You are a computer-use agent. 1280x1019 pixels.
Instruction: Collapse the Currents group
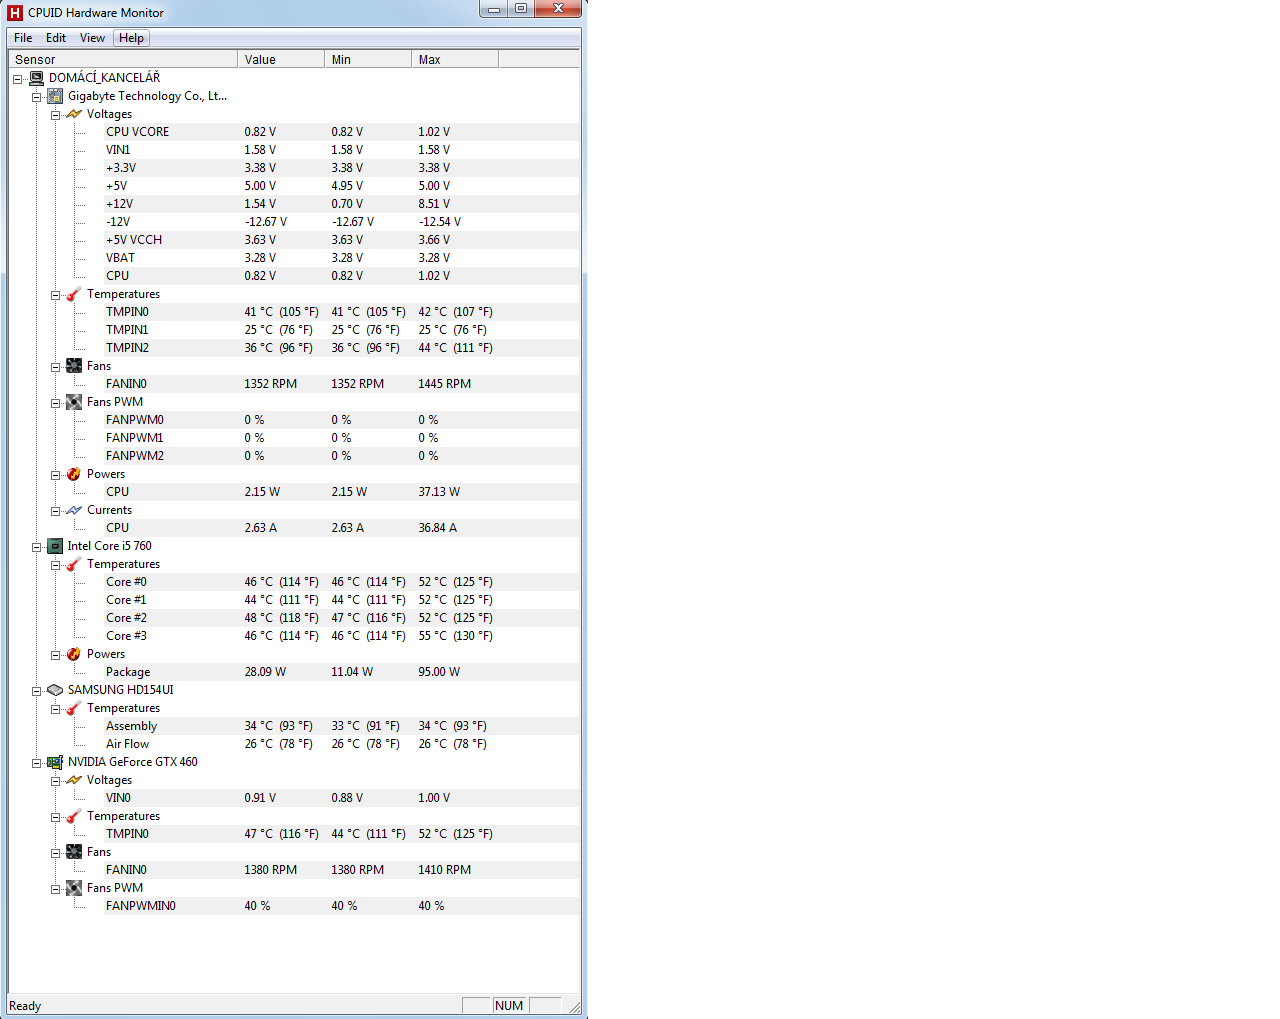tap(56, 511)
